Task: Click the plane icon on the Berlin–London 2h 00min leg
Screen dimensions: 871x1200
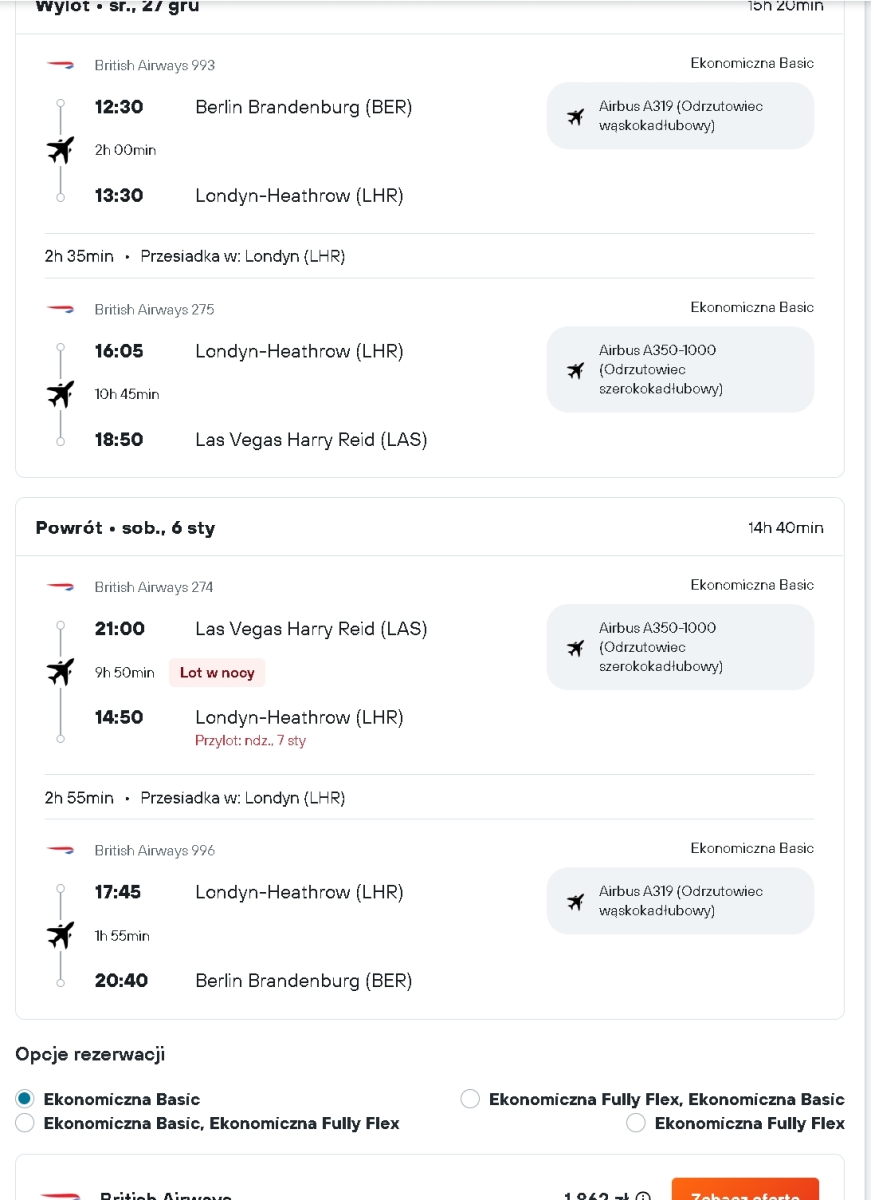Action: pos(60,150)
